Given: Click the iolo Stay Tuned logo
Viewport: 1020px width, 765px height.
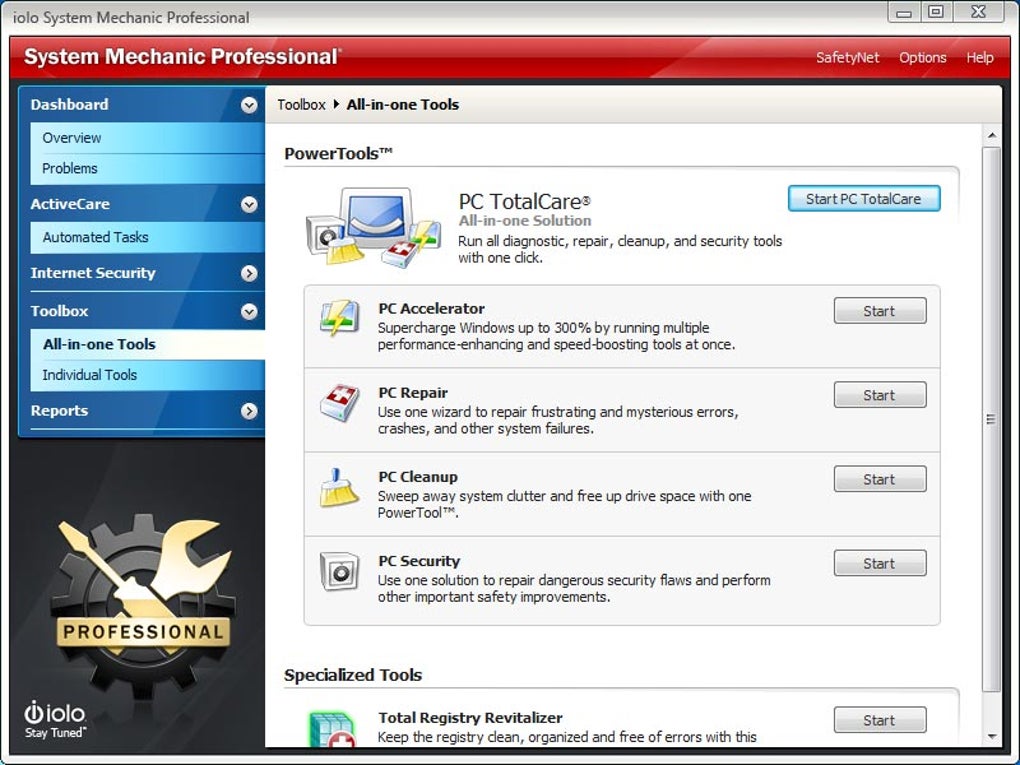Looking at the screenshot, I should click(x=55, y=720).
